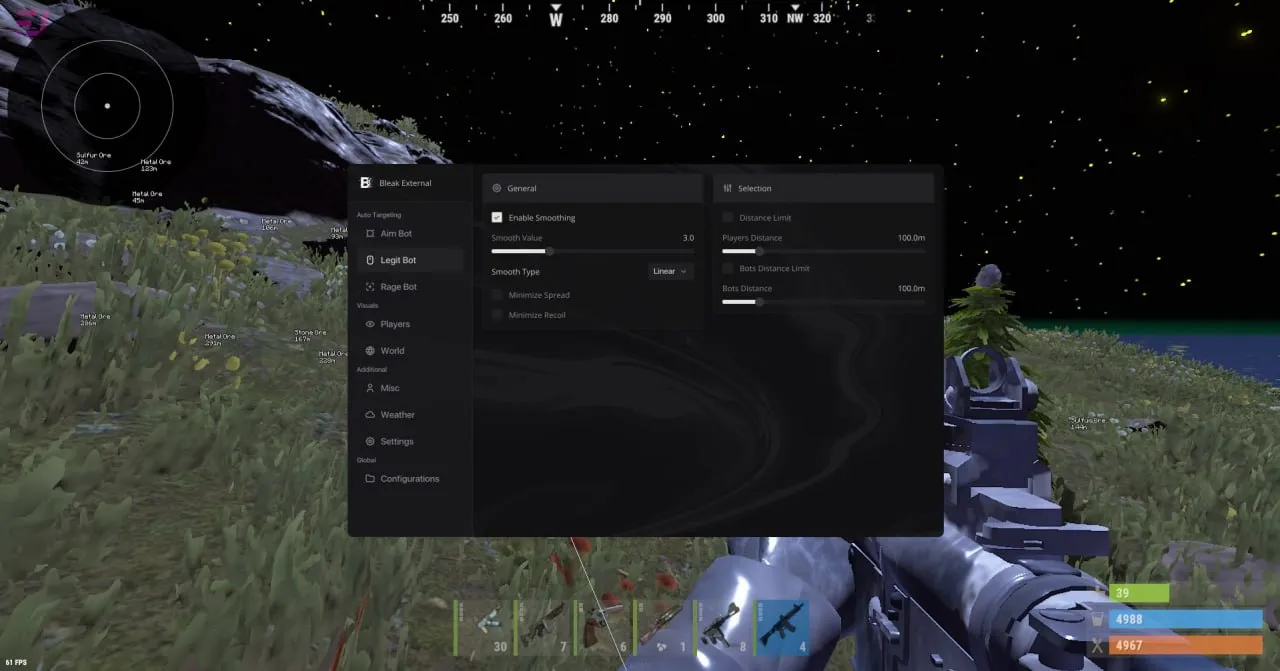This screenshot has width=1280, height=671.
Task: Click the Weather cloud icon
Action: (370, 415)
